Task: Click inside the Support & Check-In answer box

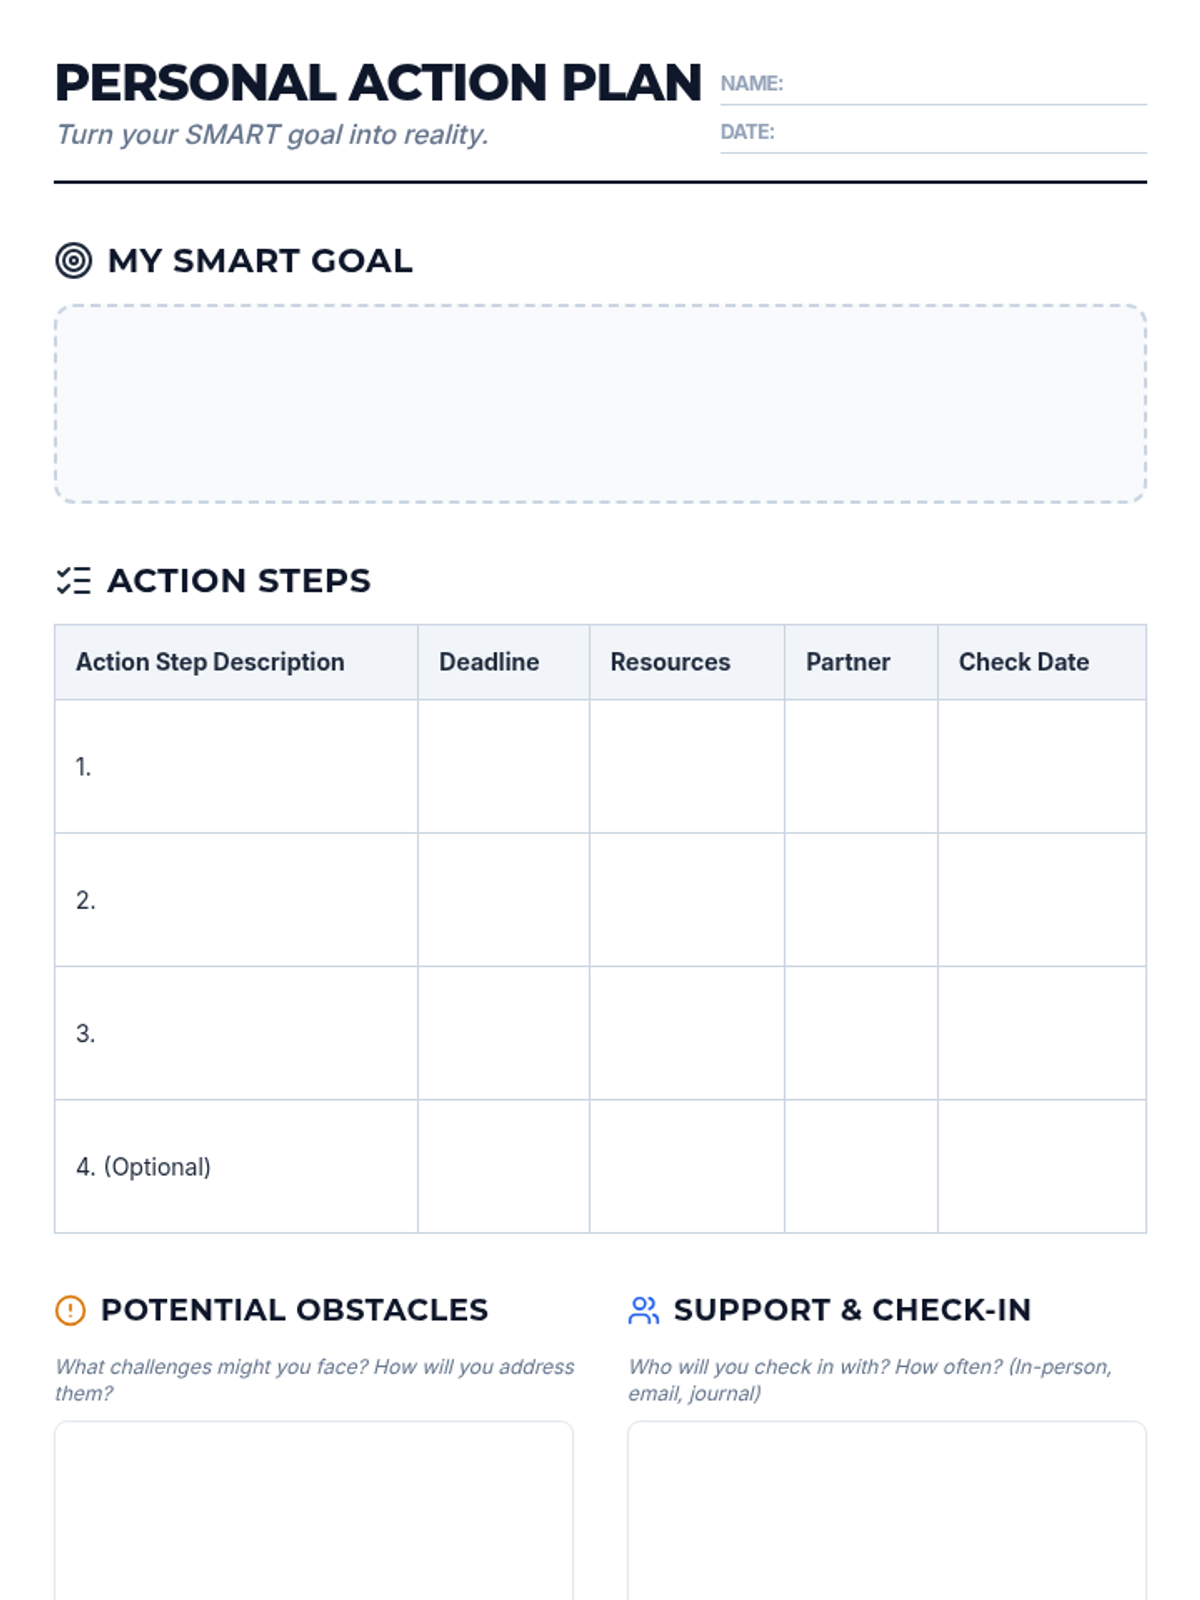Action: coord(886,1510)
